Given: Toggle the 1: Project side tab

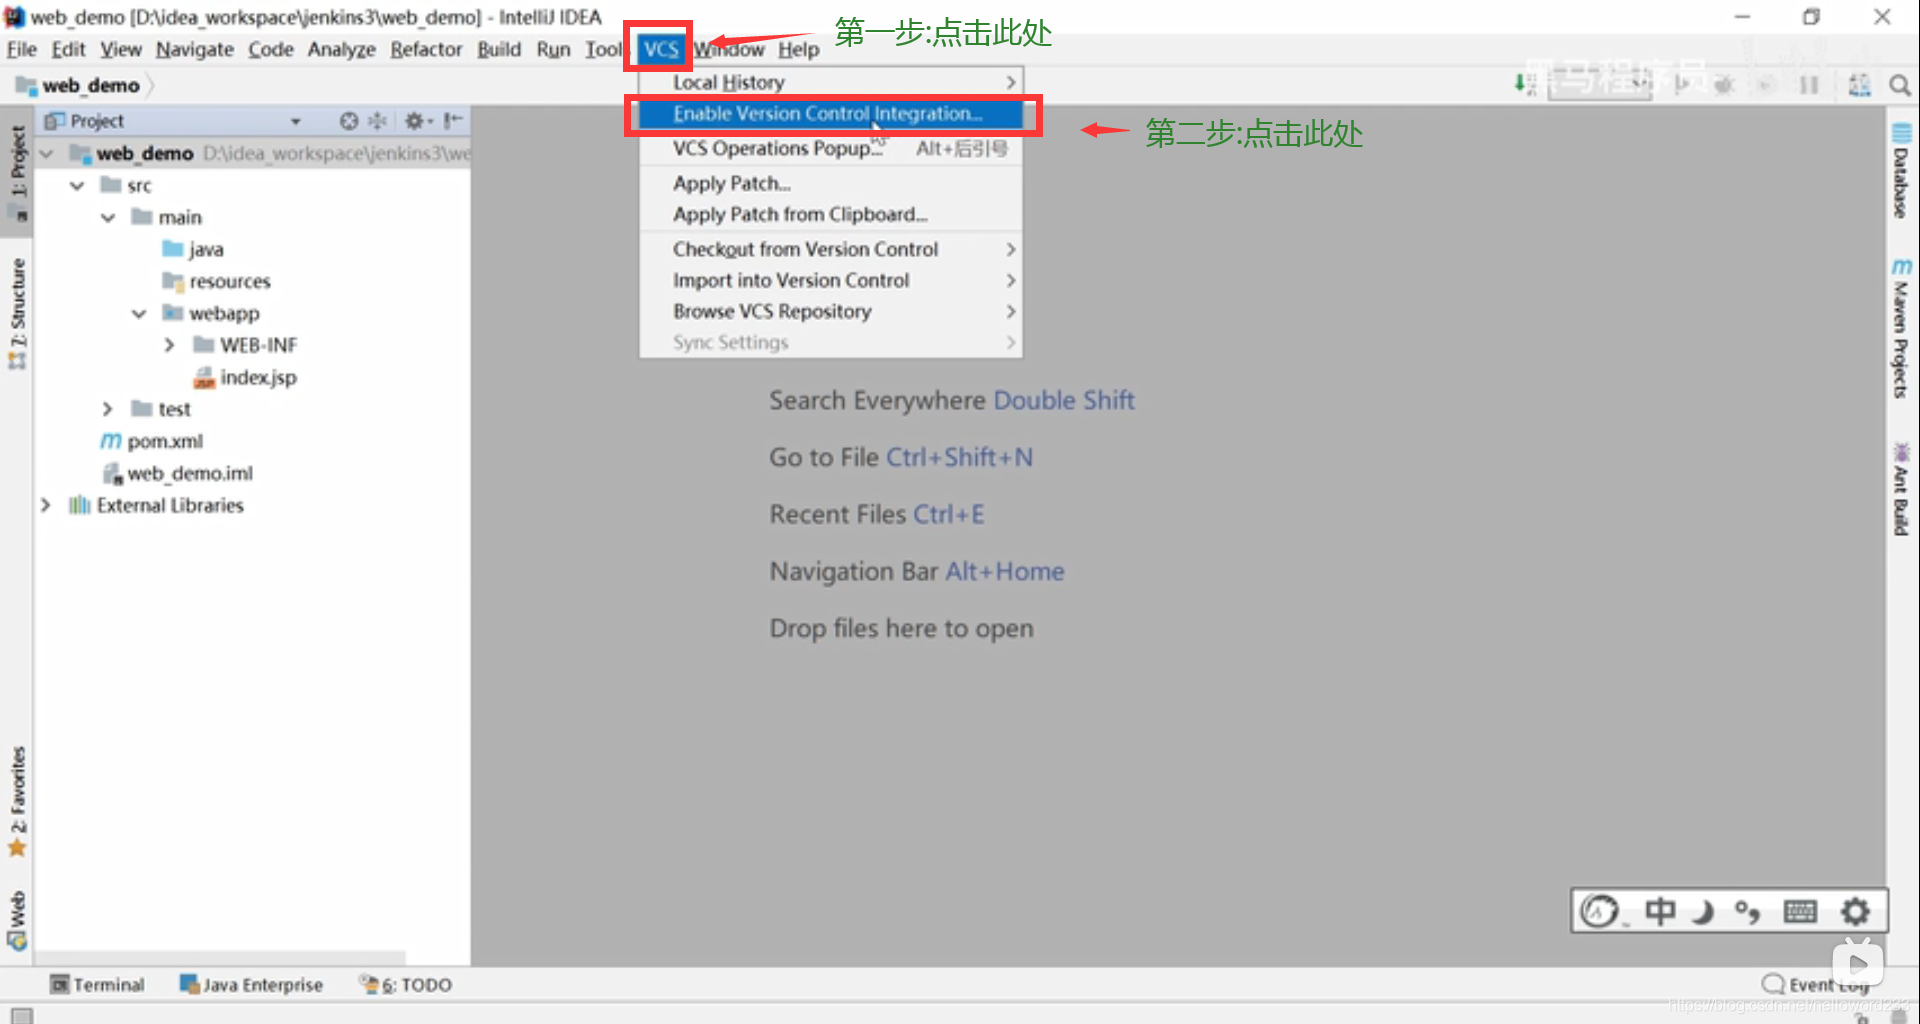Looking at the screenshot, I should tap(17, 170).
